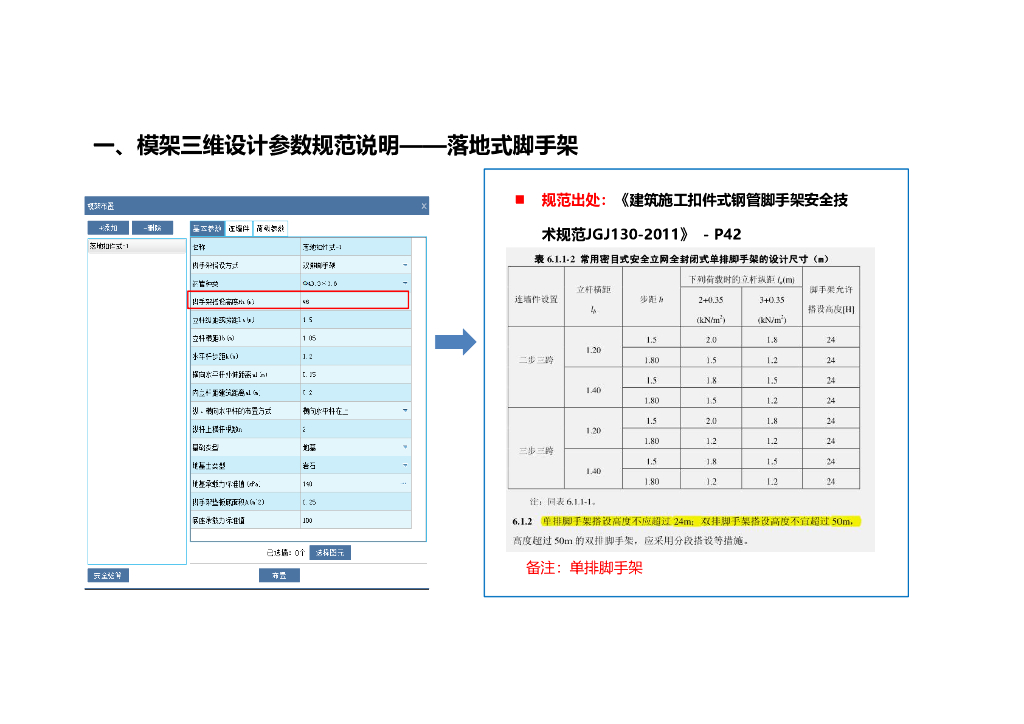Switch to the 基本参数 tab

pyautogui.click(x=207, y=228)
